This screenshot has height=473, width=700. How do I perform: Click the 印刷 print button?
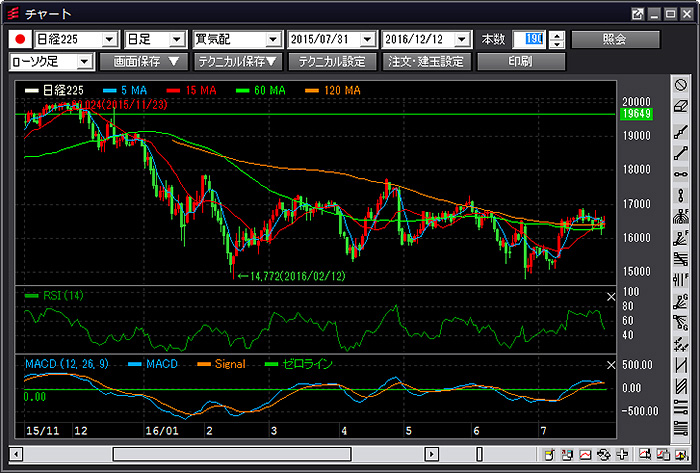(521, 62)
